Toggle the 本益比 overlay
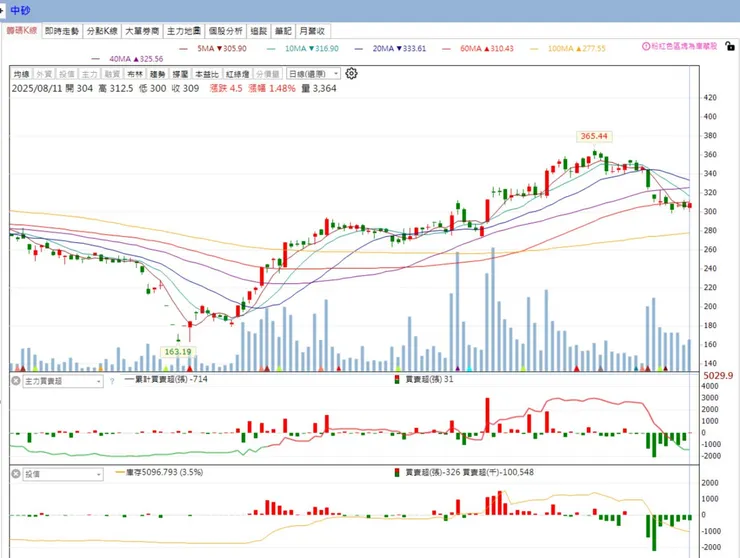This screenshot has height=558, width=740. point(207,74)
